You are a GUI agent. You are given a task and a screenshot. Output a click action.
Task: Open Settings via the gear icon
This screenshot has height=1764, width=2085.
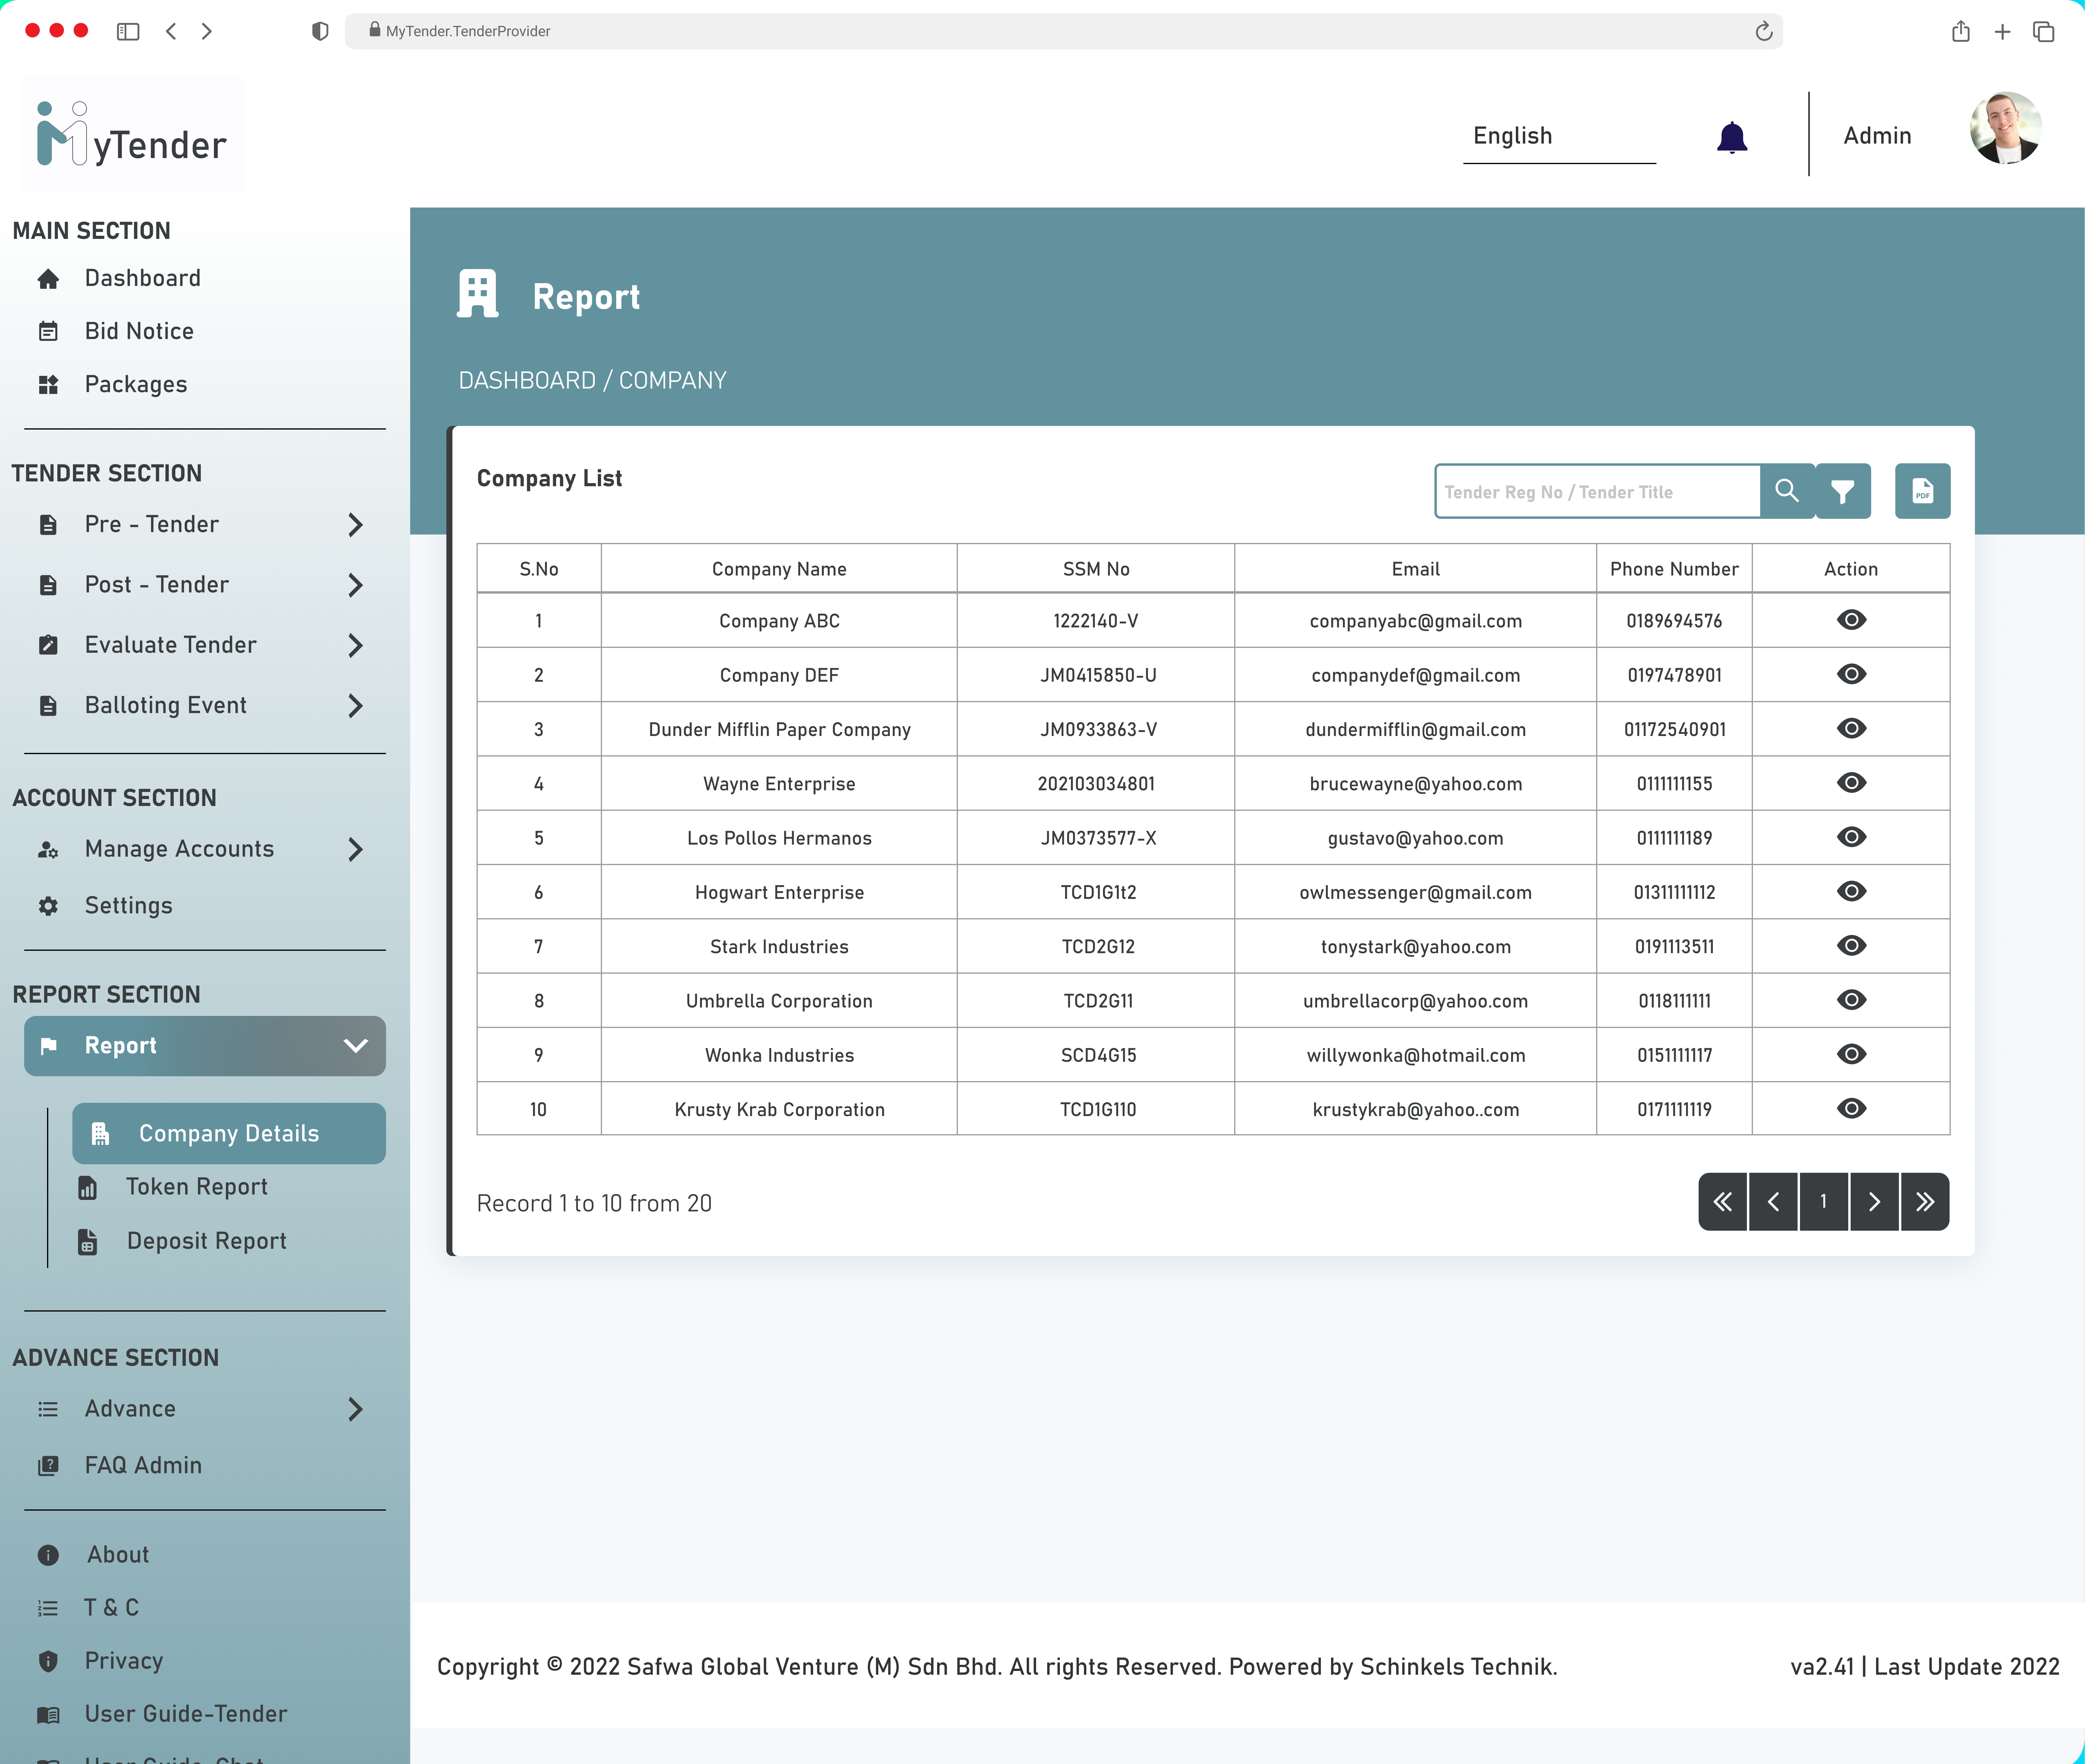pyautogui.click(x=48, y=905)
